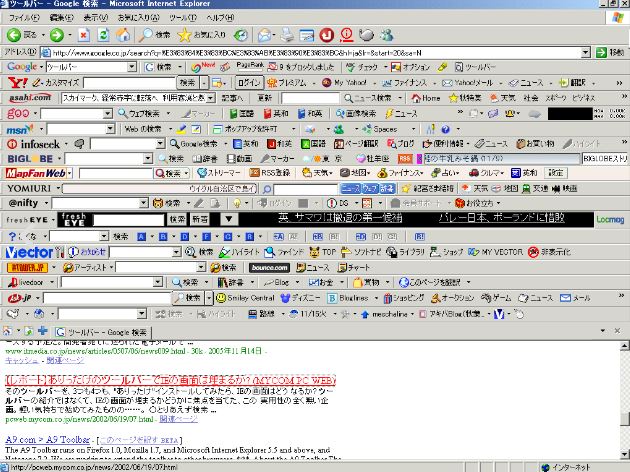Open the red レポート MYCOM PC WEB result link
This screenshot has height=472, width=630.
[x=170, y=380]
